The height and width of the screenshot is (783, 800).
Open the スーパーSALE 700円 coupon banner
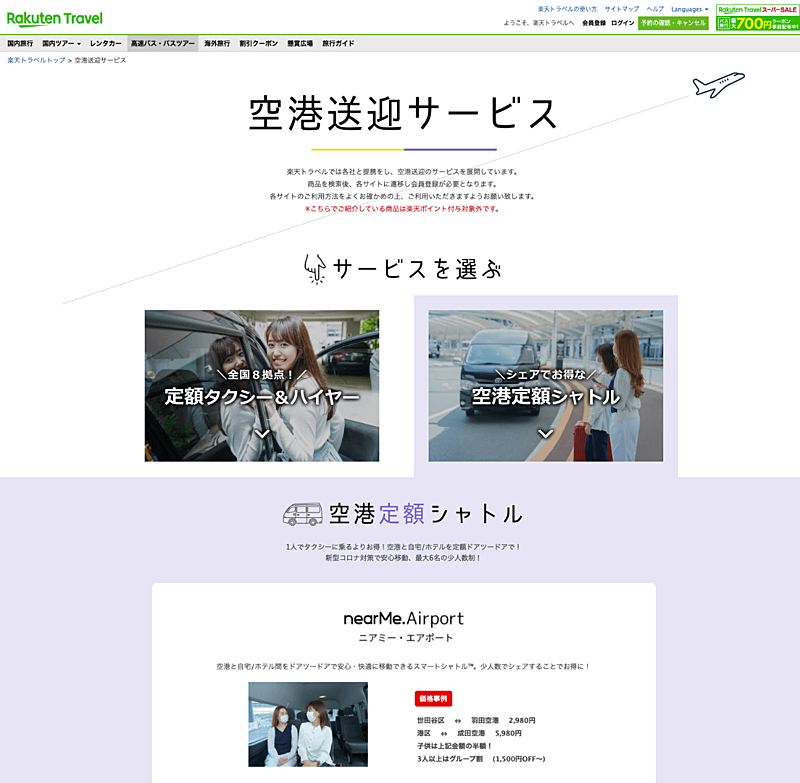pyautogui.click(x=757, y=18)
